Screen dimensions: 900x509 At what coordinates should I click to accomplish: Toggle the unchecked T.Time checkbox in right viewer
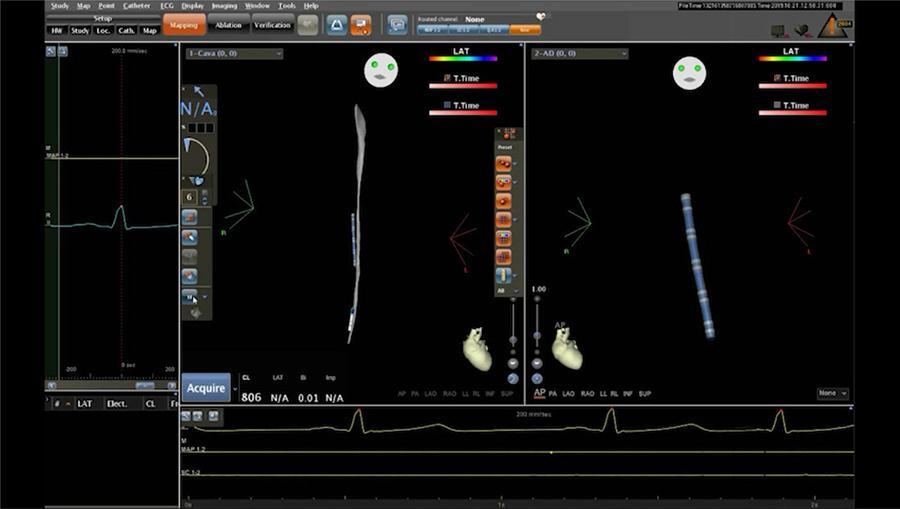777,105
